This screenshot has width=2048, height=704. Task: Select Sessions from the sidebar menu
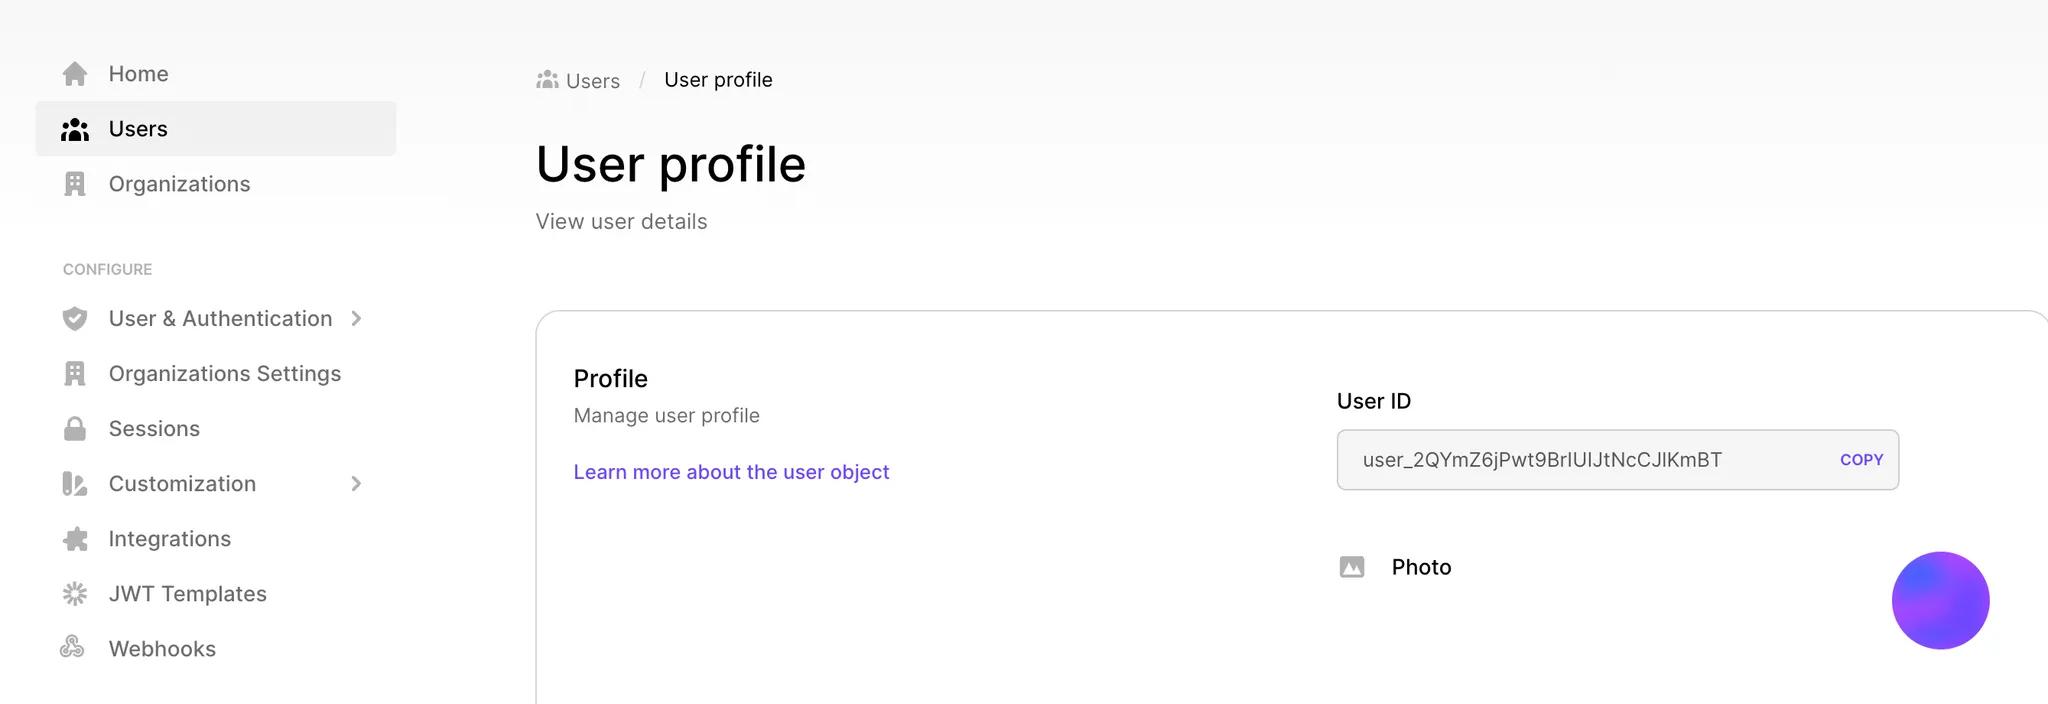153,428
